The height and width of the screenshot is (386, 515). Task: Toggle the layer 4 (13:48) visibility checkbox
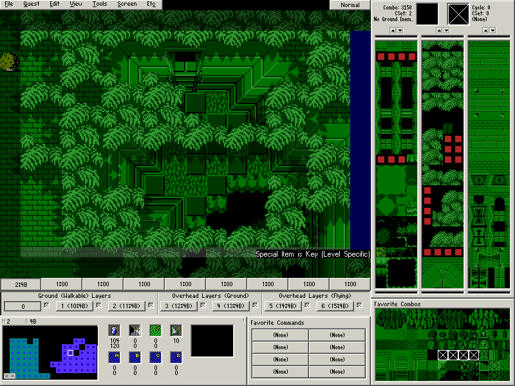[x=255, y=305]
